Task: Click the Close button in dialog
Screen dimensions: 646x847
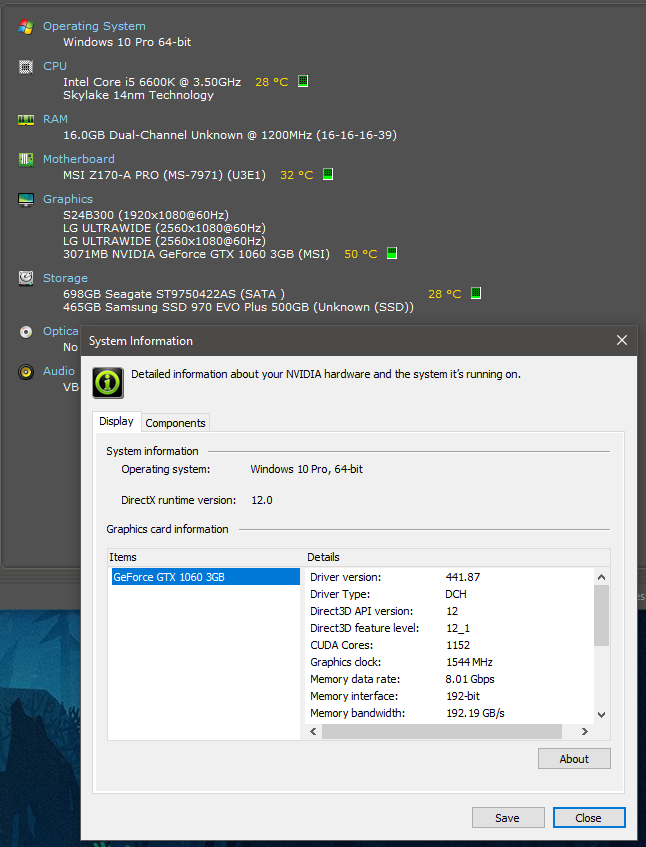Action: 589,818
